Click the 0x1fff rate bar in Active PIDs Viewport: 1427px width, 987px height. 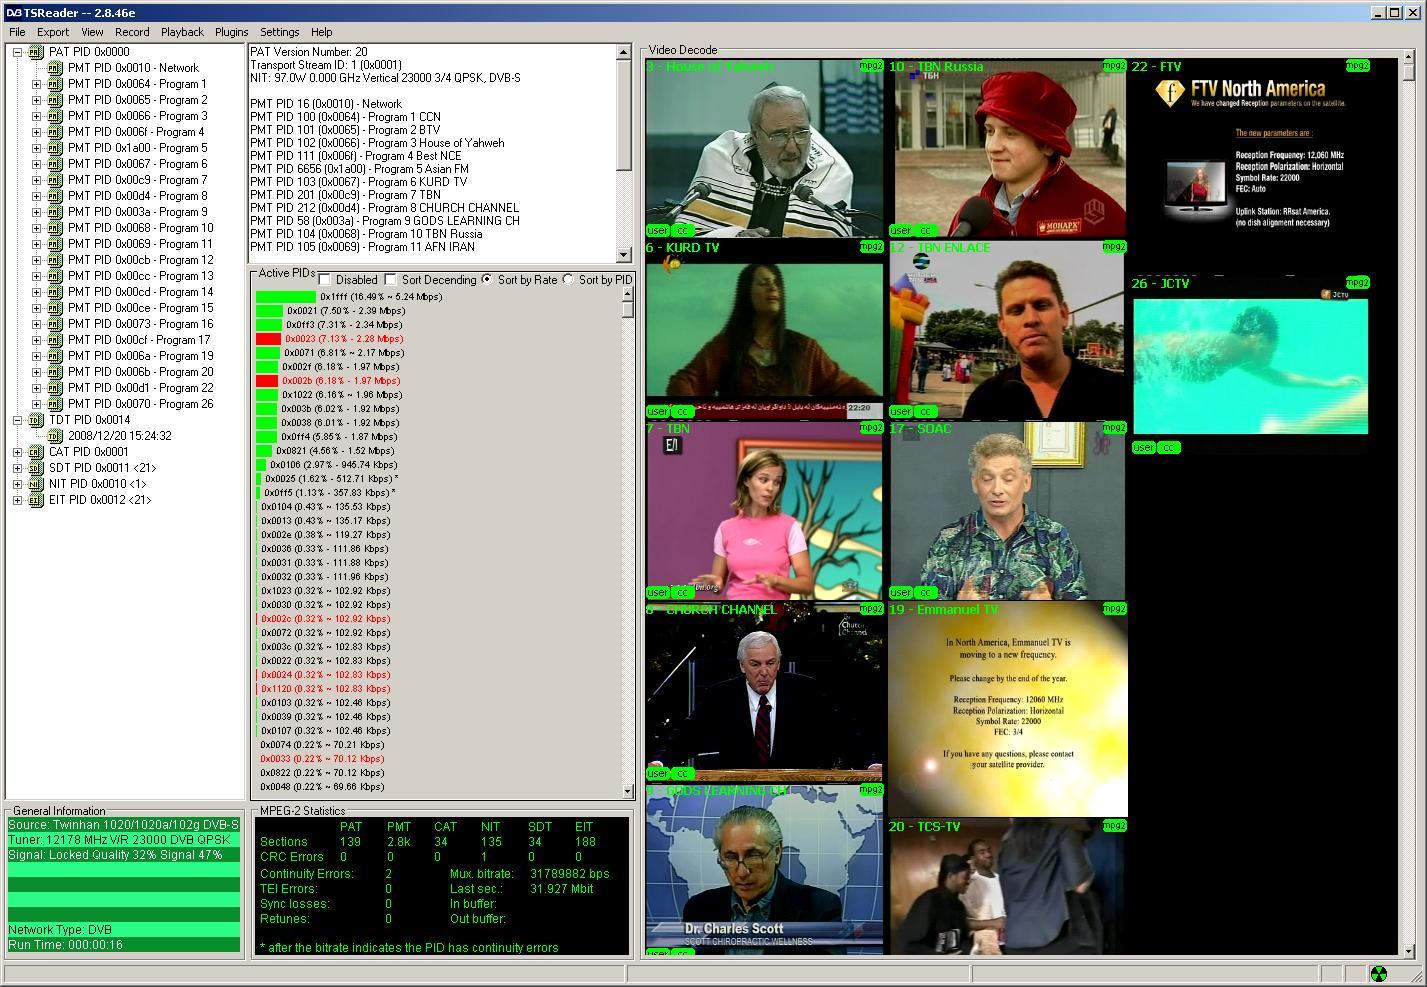pyautogui.click(x=286, y=297)
